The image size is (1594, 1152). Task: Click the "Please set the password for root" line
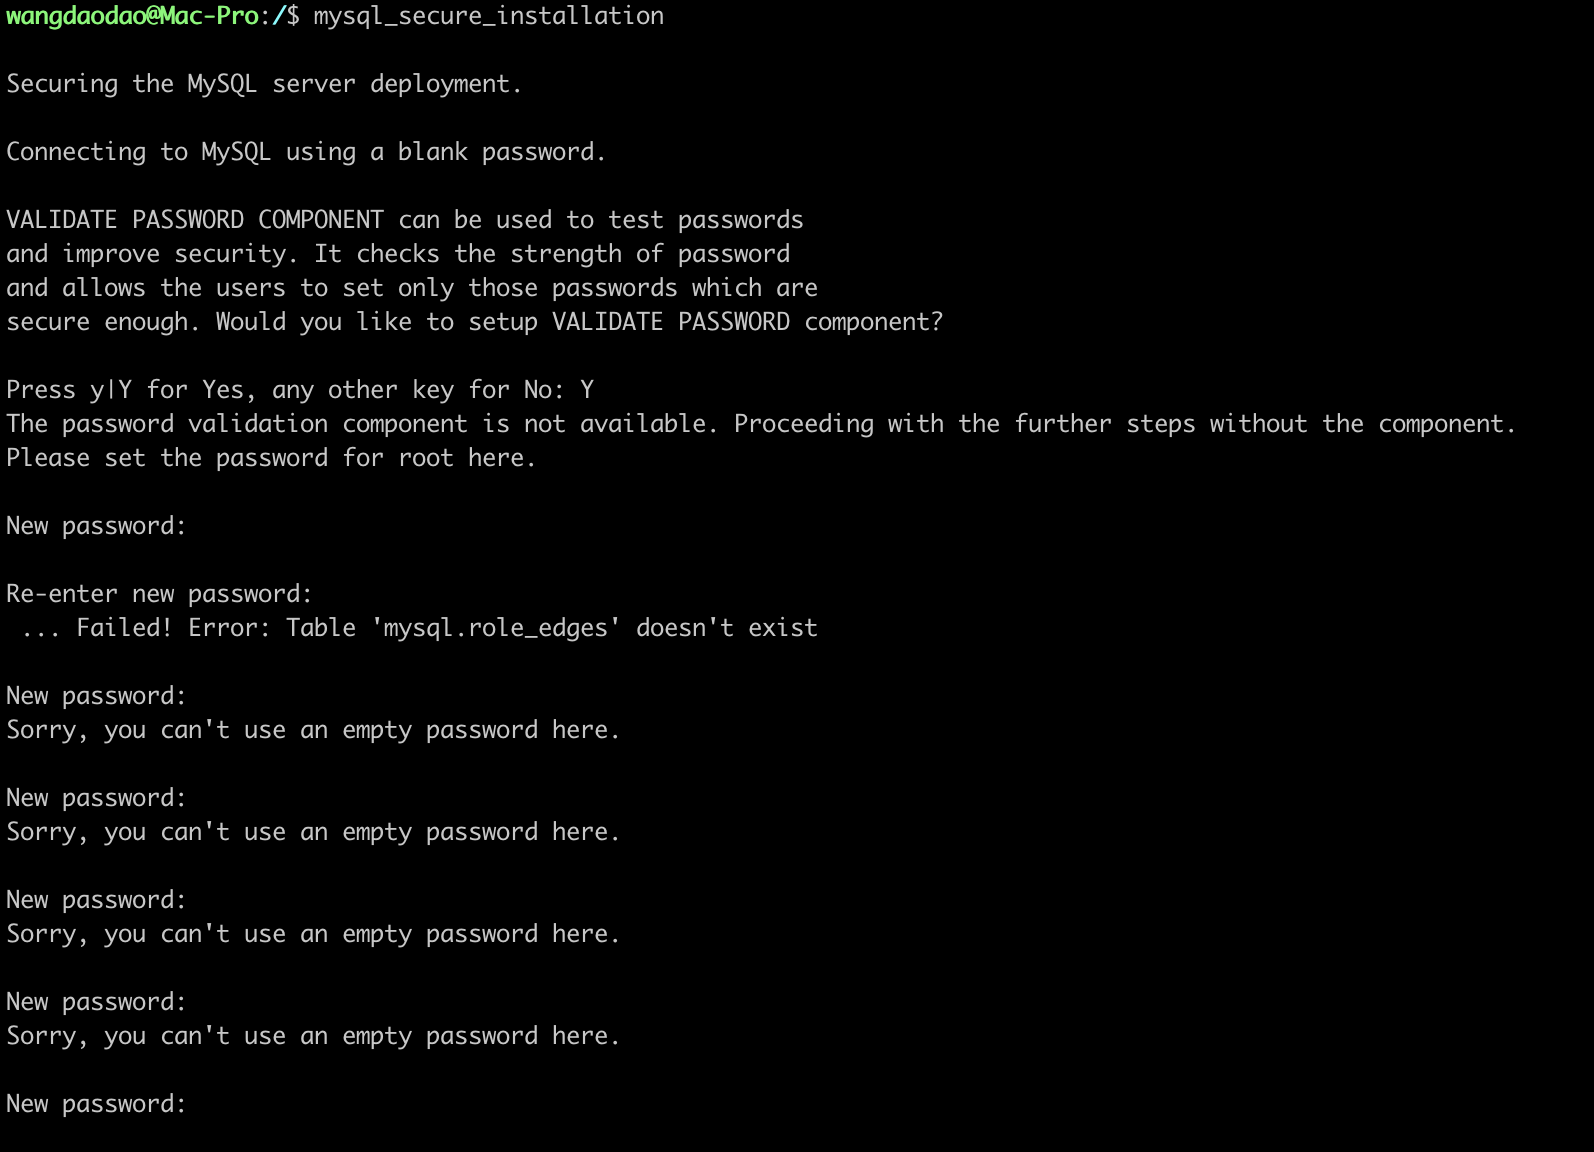(270, 458)
